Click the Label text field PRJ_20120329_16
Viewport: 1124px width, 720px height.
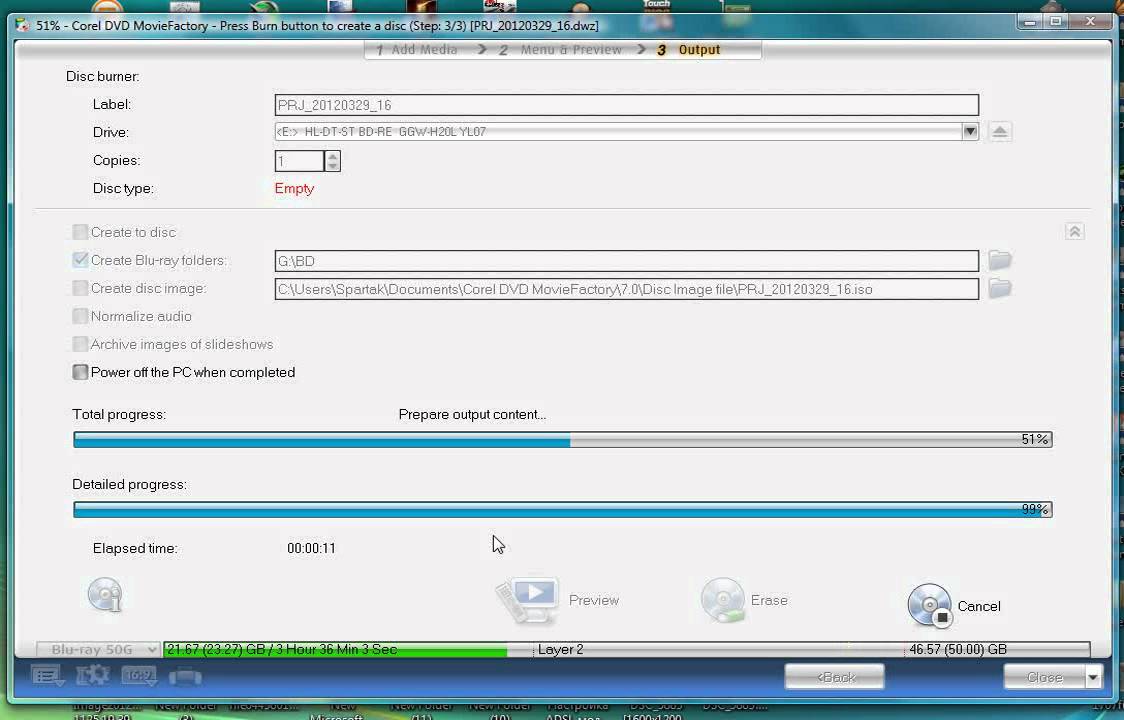pos(627,105)
